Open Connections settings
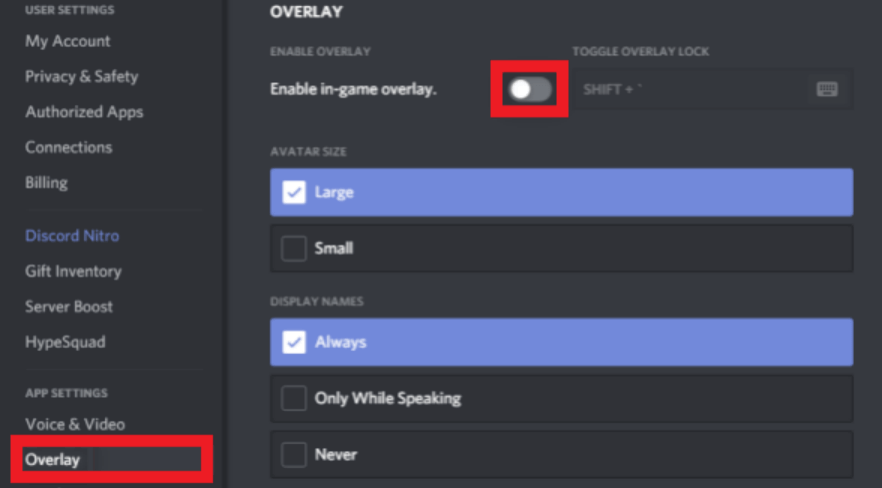 [69, 147]
